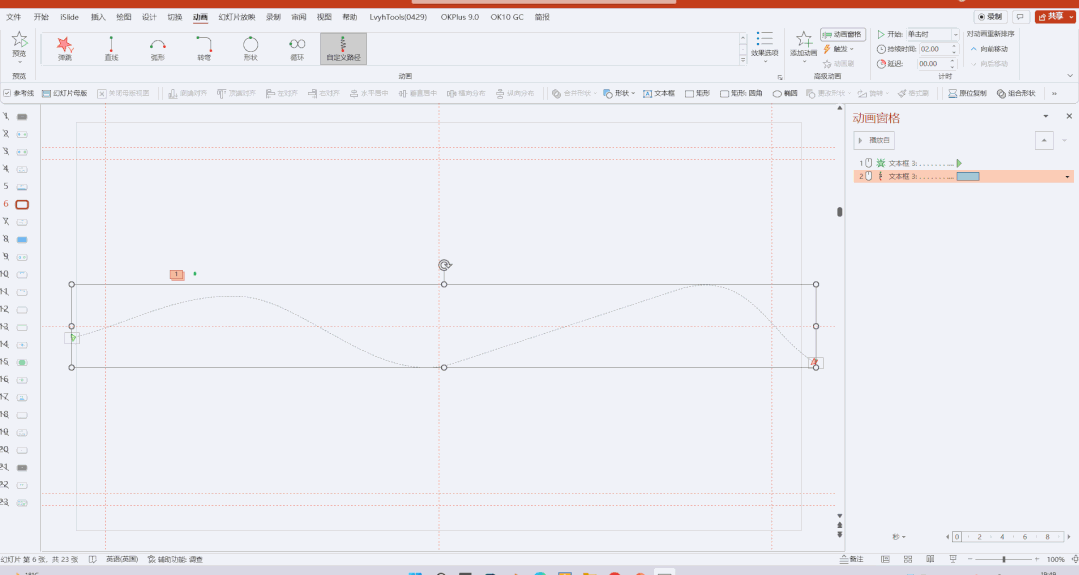Click blue timing bar of animation entry 2
Viewport: 1079px width, 575px height.
pos(968,177)
